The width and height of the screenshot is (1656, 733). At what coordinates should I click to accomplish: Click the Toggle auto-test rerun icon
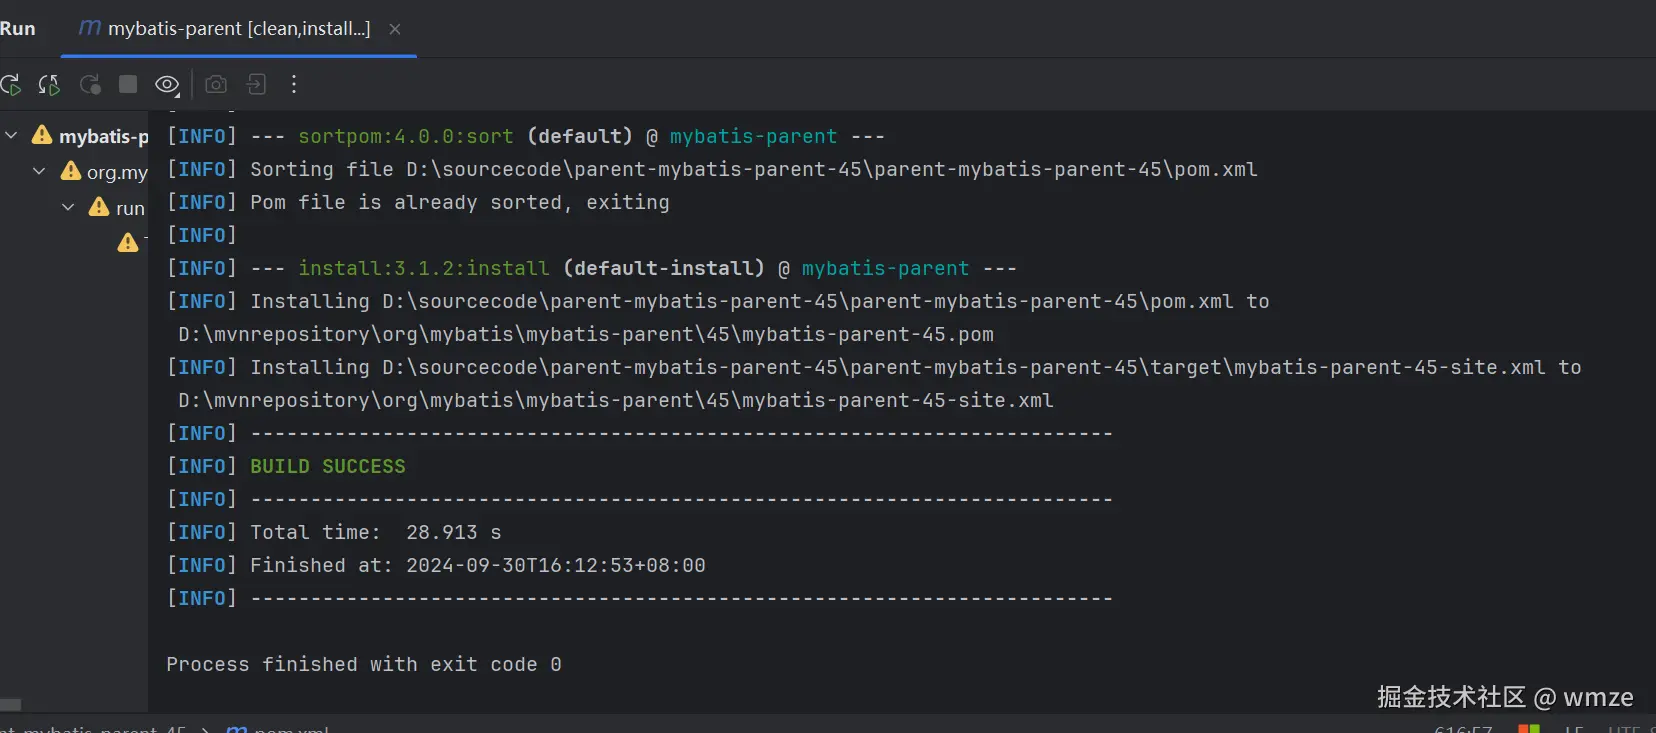click(x=90, y=85)
